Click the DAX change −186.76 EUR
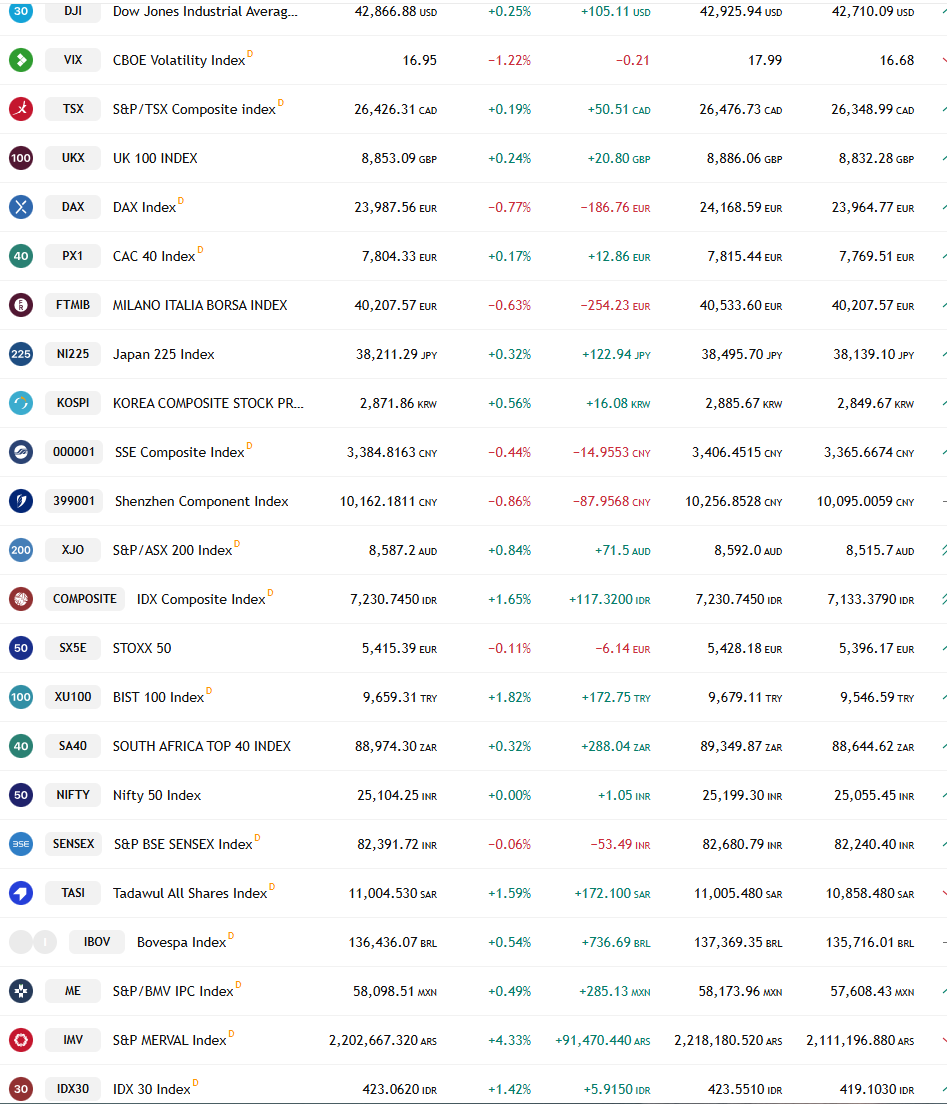Screen dimensions: 947x1104 [615, 208]
